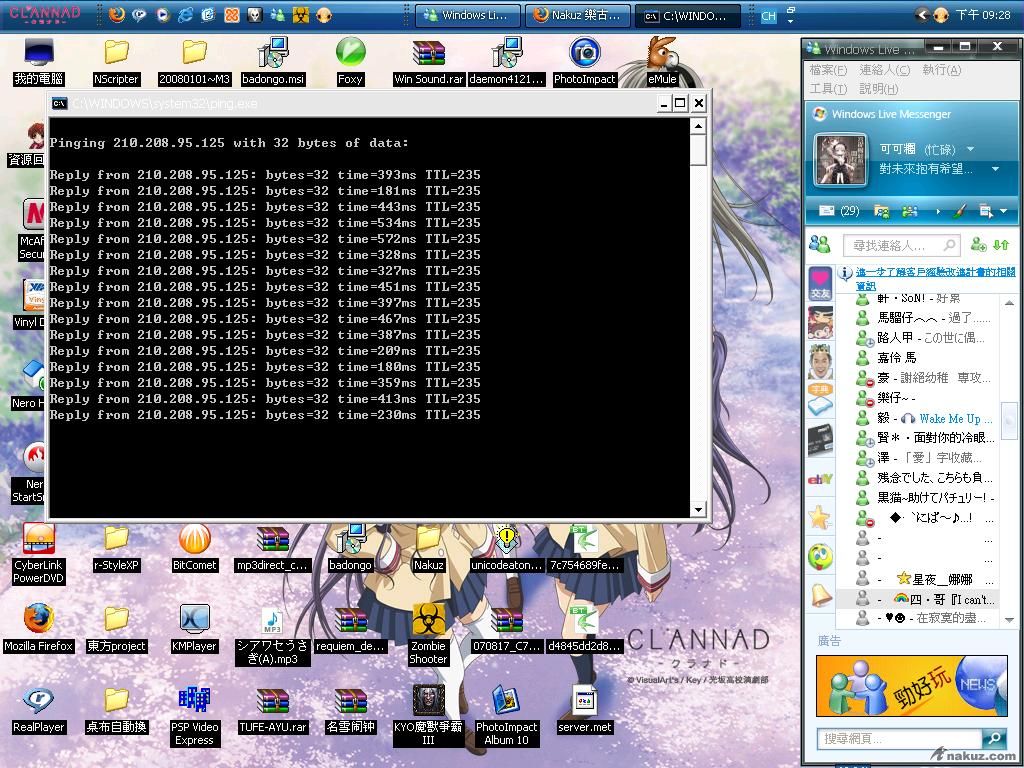Open the KMPlayer desktop icon

coord(194,628)
